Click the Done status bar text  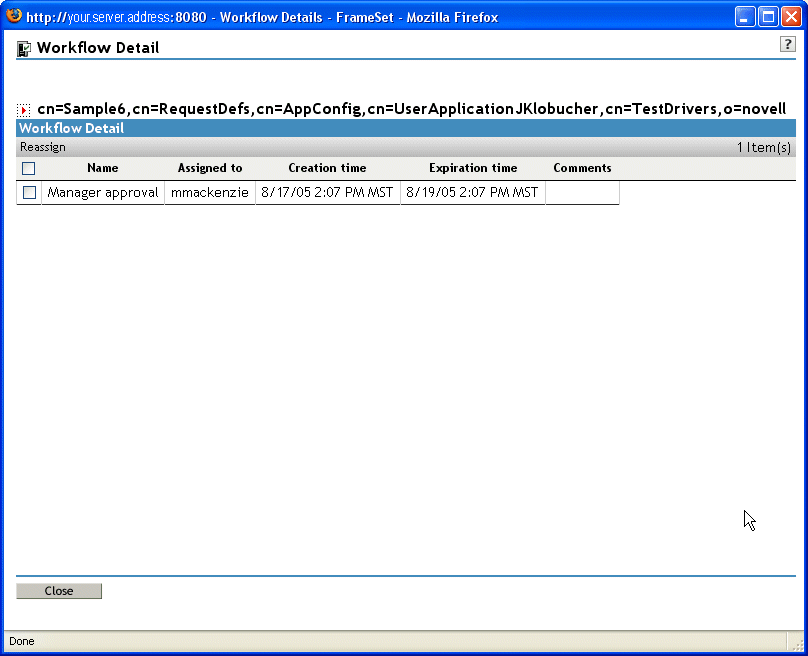(22, 641)
